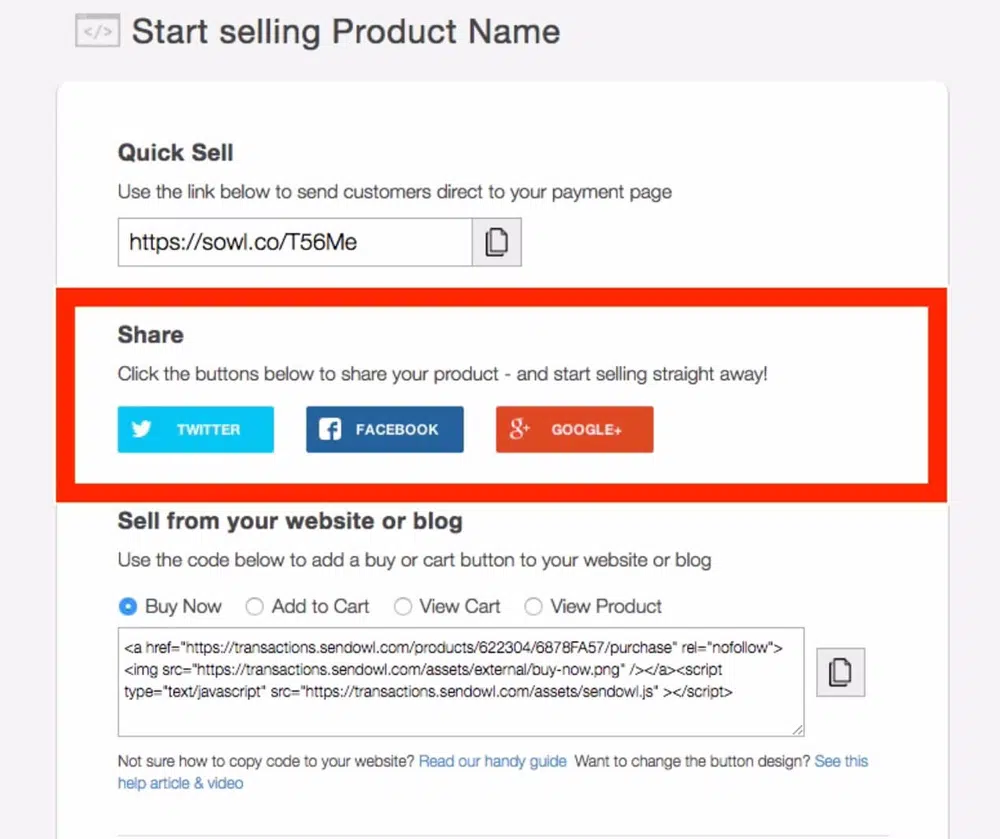Share product on Facebook button

[385, 429]
